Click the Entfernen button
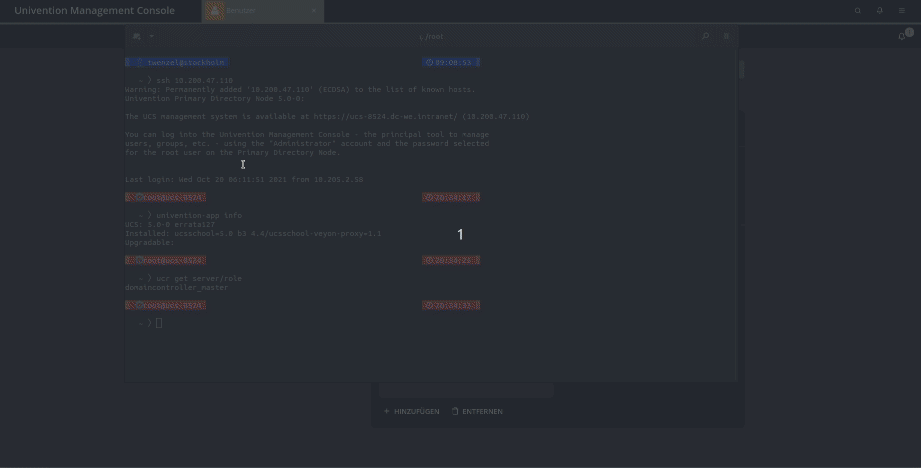921x468 pixels. click(477, 411)
